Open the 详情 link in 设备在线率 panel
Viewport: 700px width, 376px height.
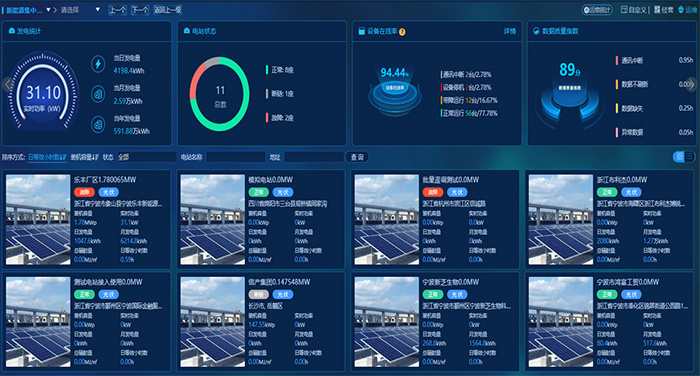(x=509, y=31)
